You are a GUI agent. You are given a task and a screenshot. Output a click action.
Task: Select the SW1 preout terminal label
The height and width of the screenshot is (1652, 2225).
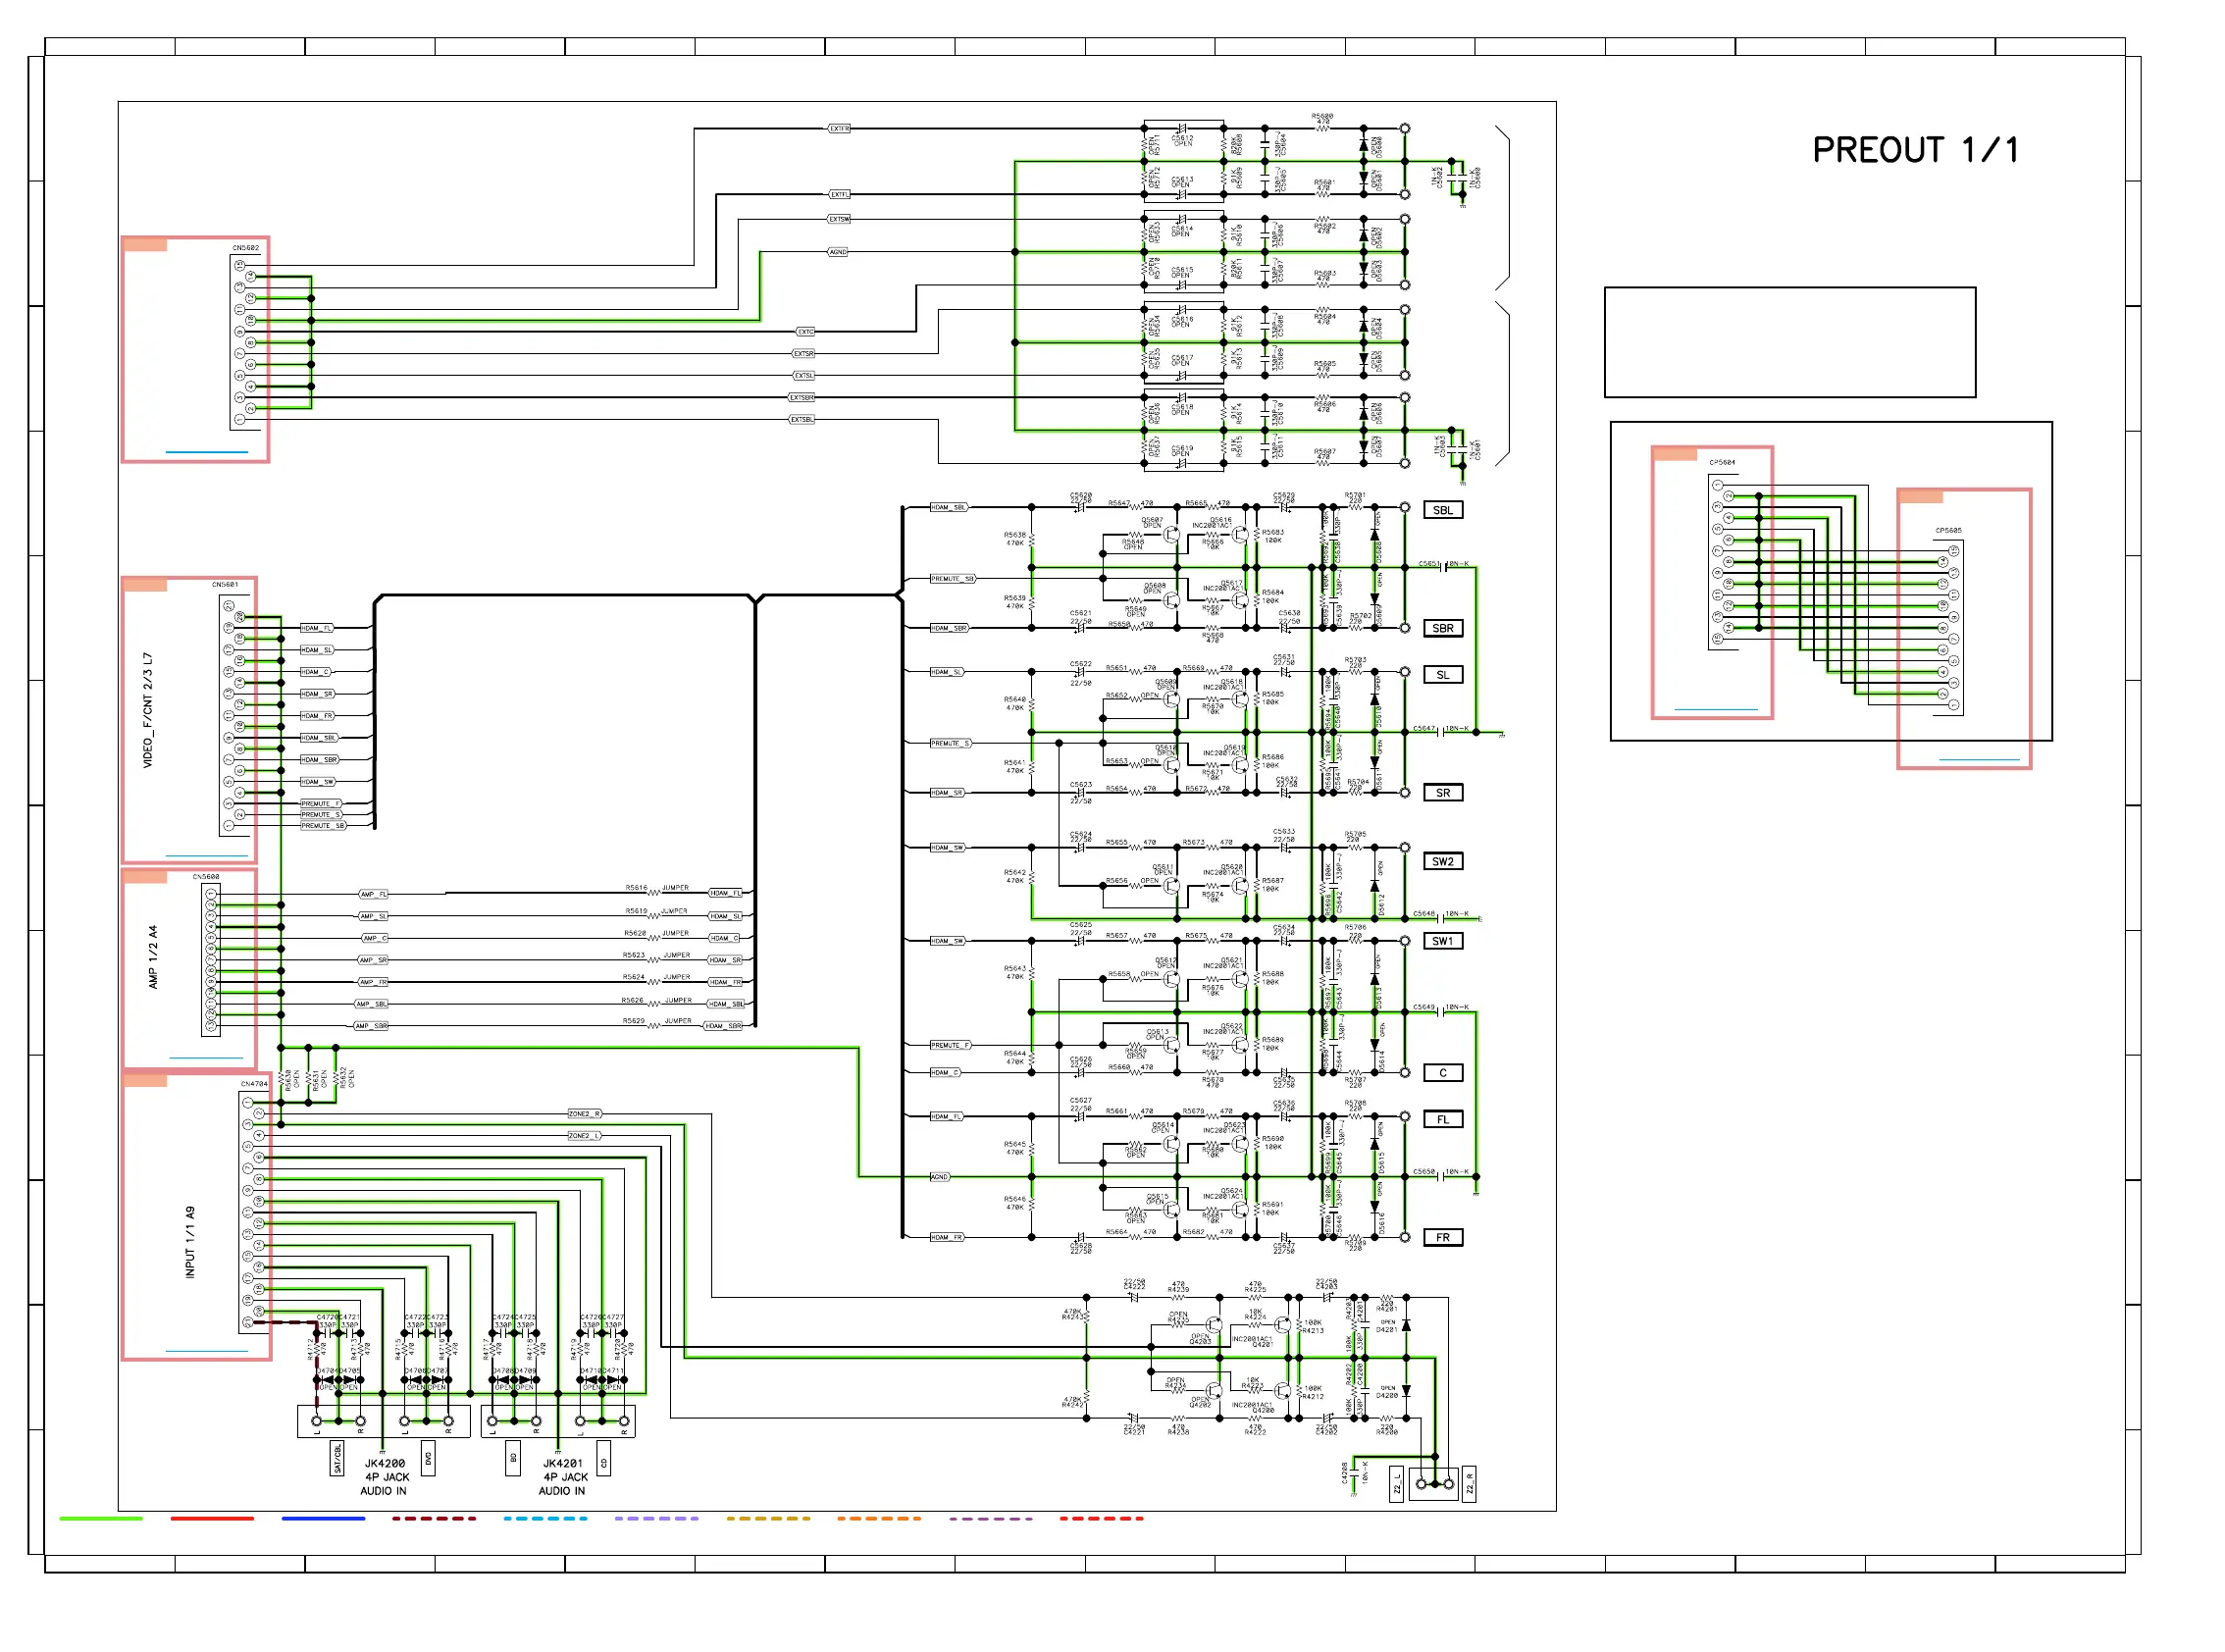click(x=1442, y=941)
